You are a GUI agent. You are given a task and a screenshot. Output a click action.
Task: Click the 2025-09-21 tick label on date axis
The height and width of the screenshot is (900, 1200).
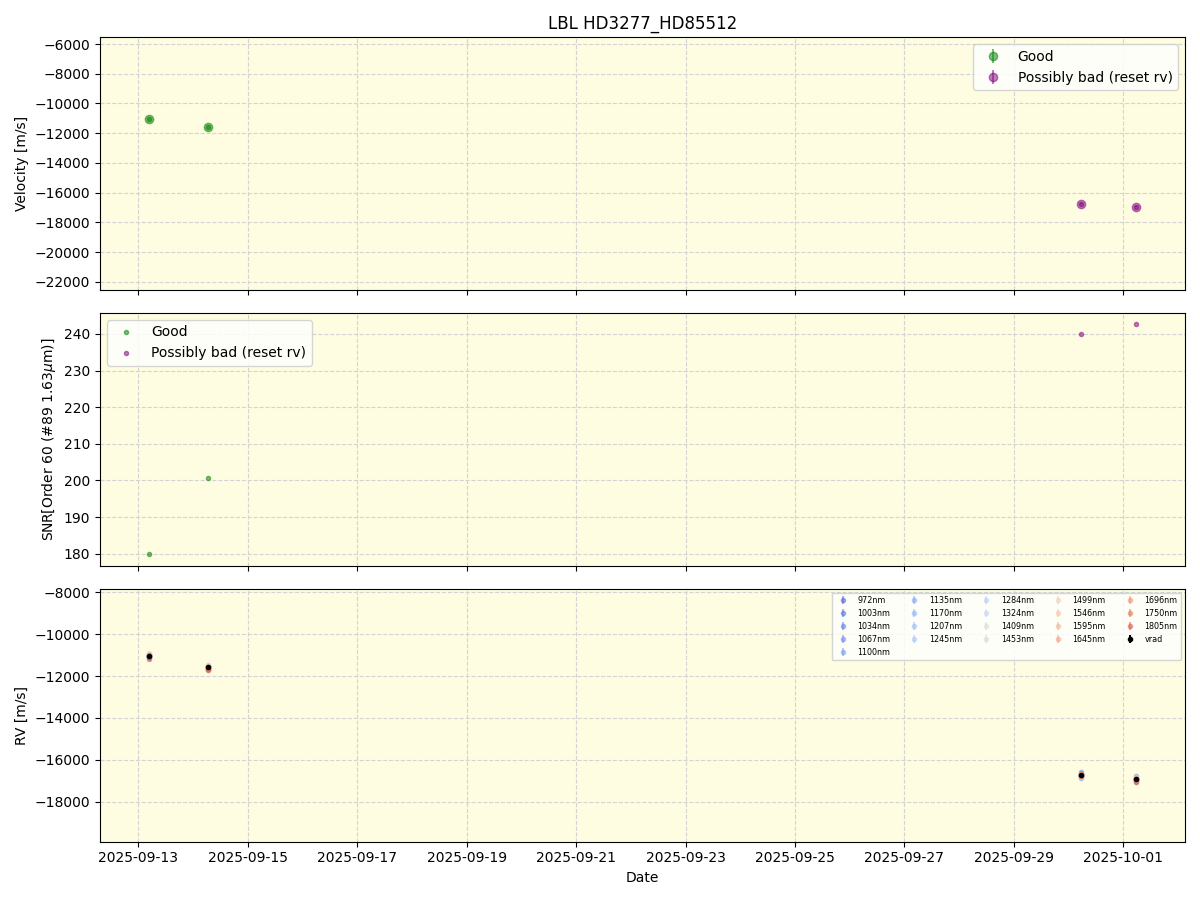[x=576, y=857]
